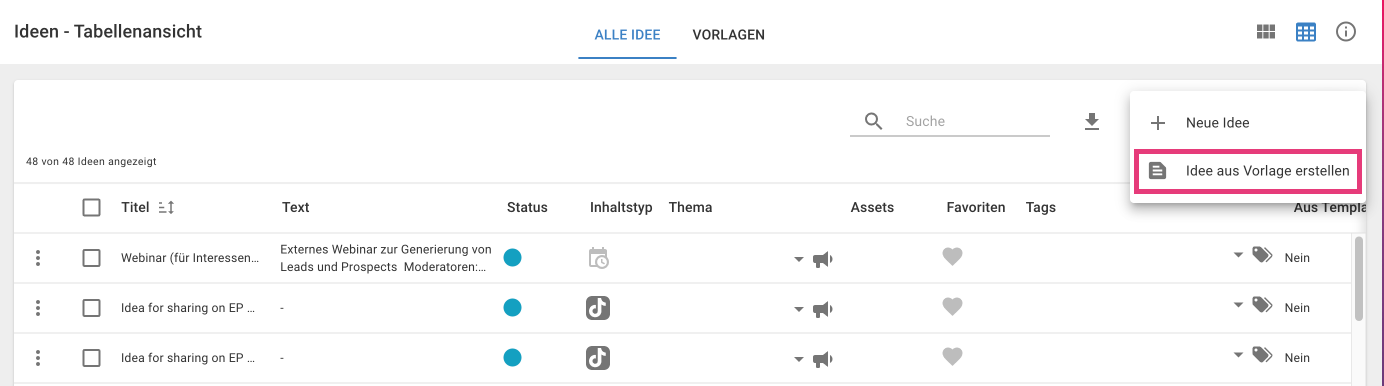This screenshot has height=386, width=1384.
Task: Favorite the Webinar idea with heart icon
Action: coord(952,258)
